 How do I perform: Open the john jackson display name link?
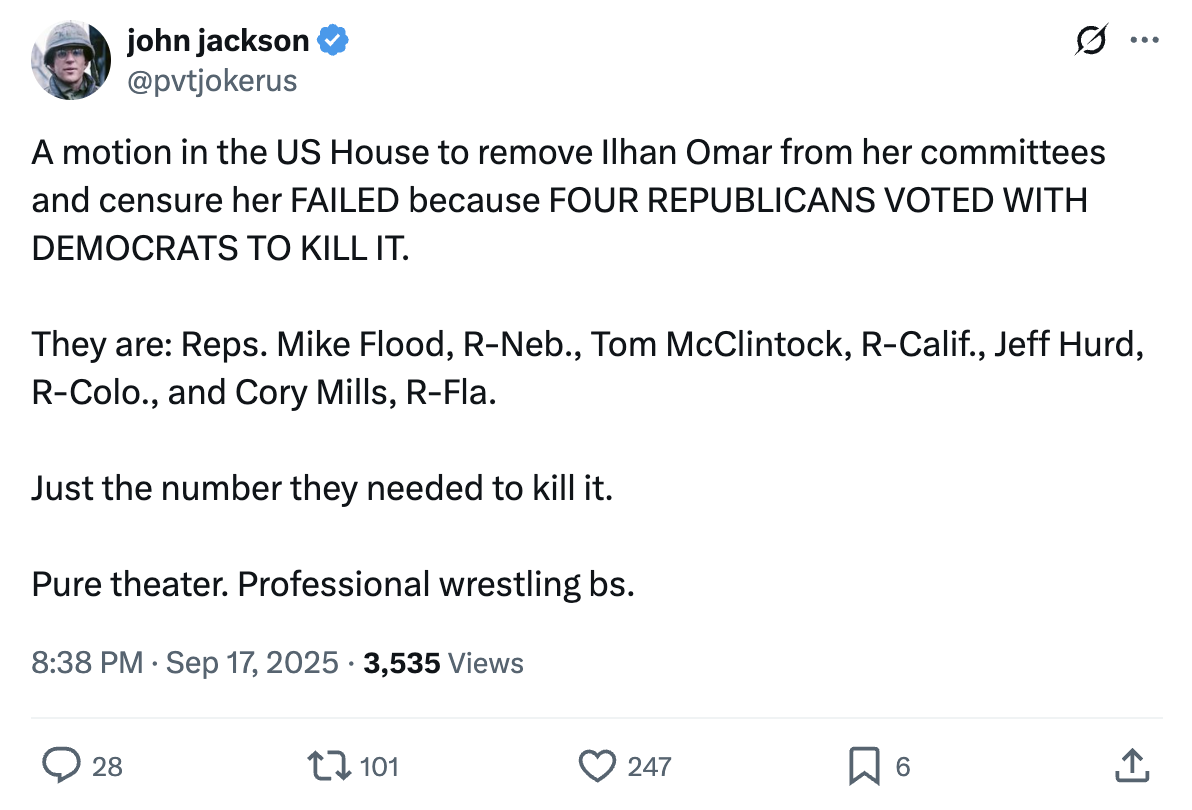[x=218, y=41]
